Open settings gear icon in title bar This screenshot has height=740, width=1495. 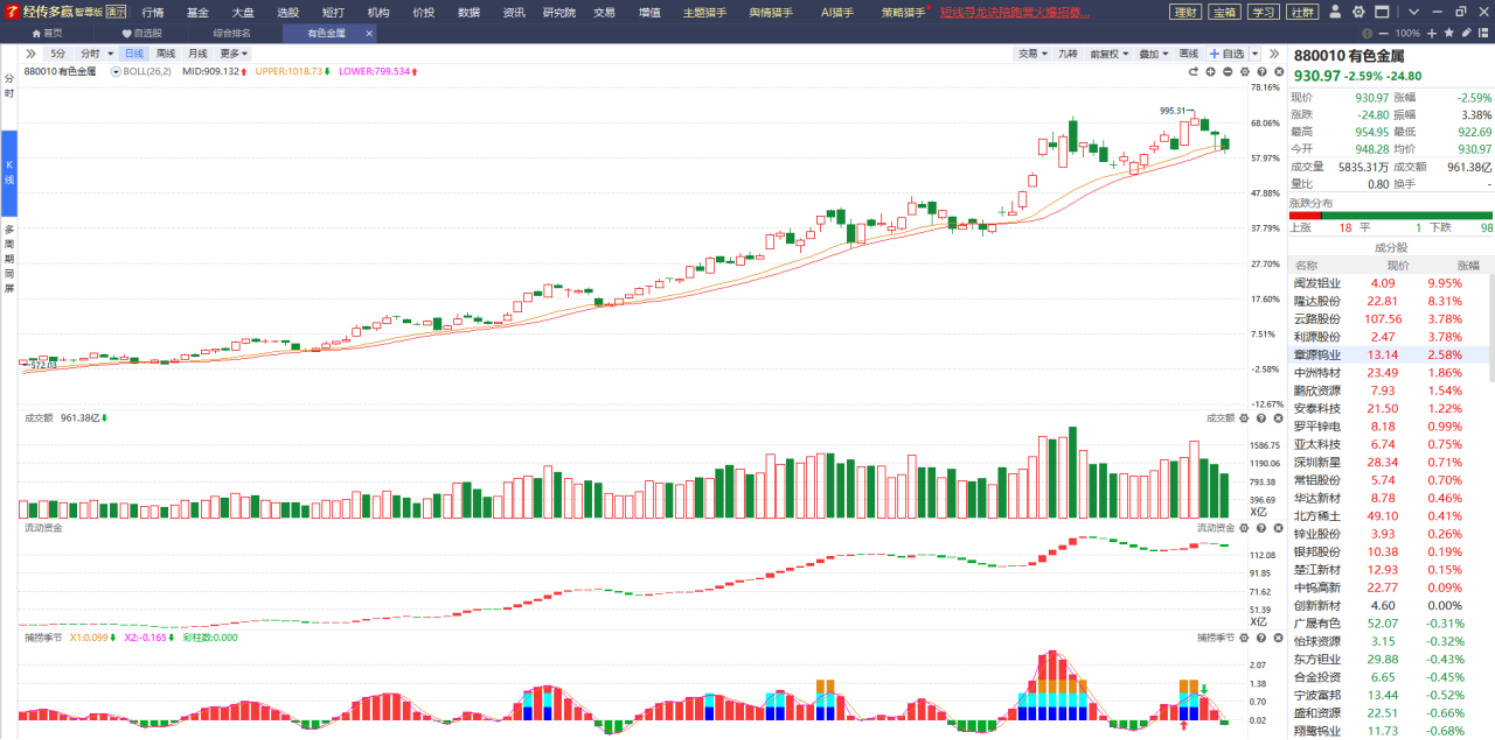click(x=1358, y=12)
